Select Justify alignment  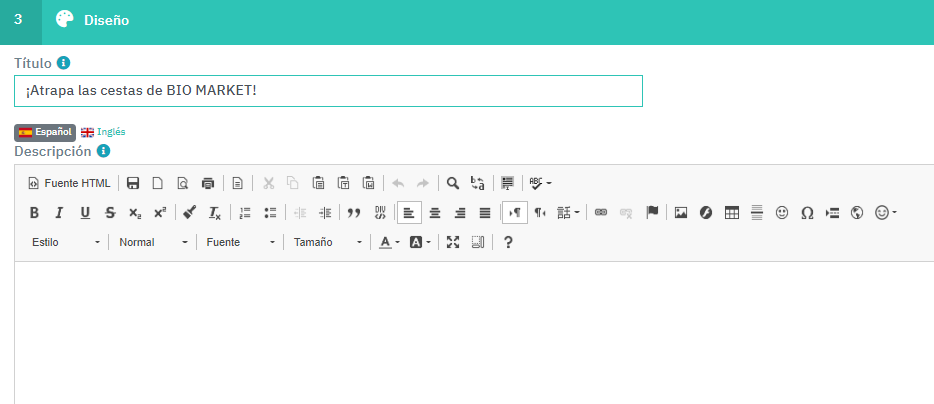(485, 213)
